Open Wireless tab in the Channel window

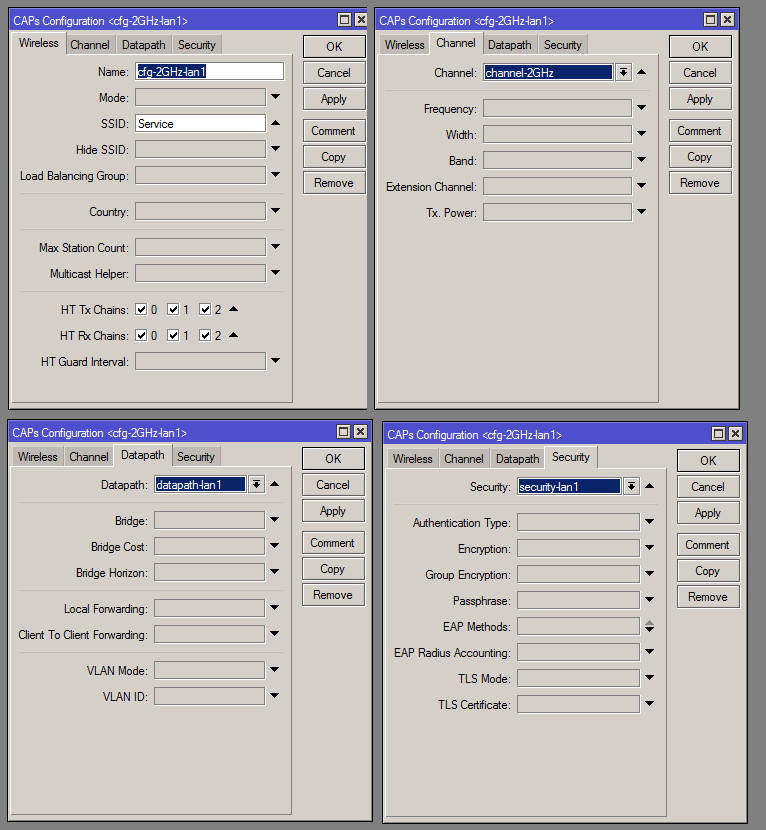(x=404, y=44)
